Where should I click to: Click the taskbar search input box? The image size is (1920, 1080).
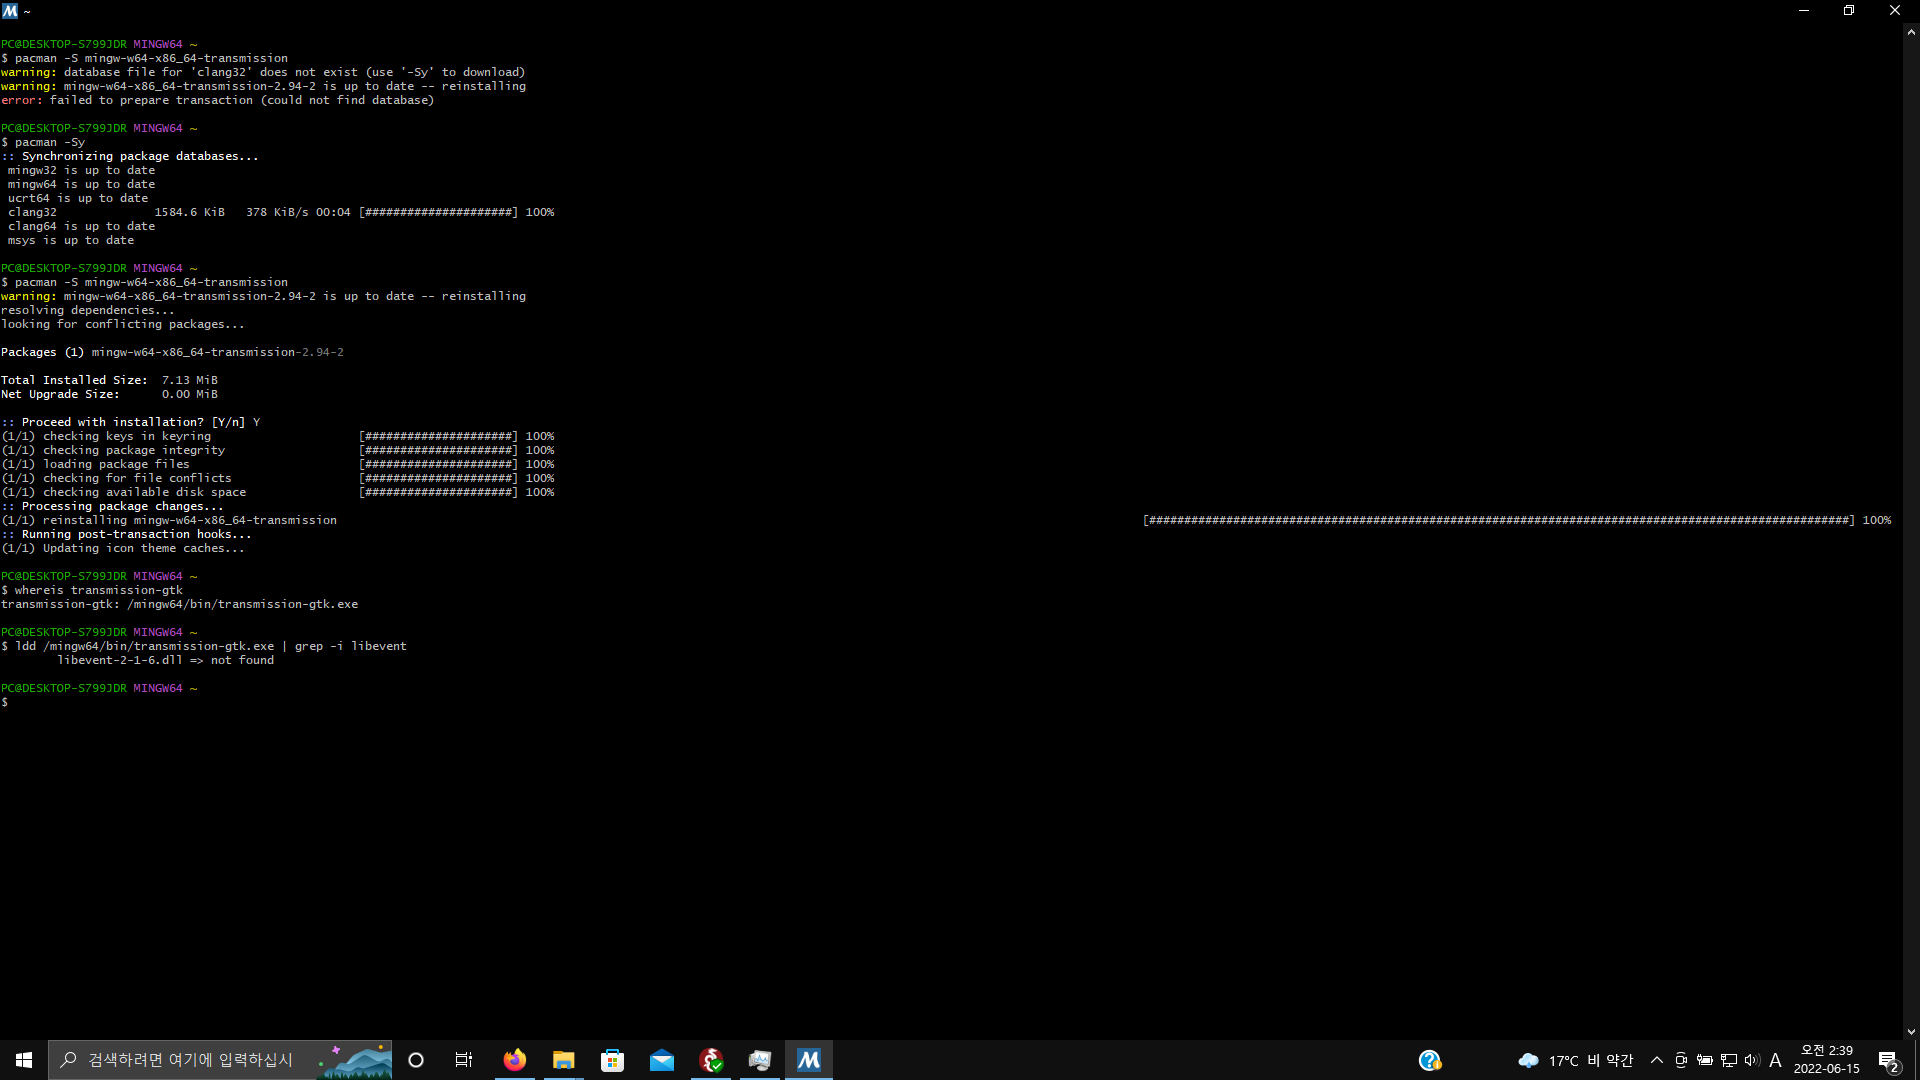click(190, 1060)
